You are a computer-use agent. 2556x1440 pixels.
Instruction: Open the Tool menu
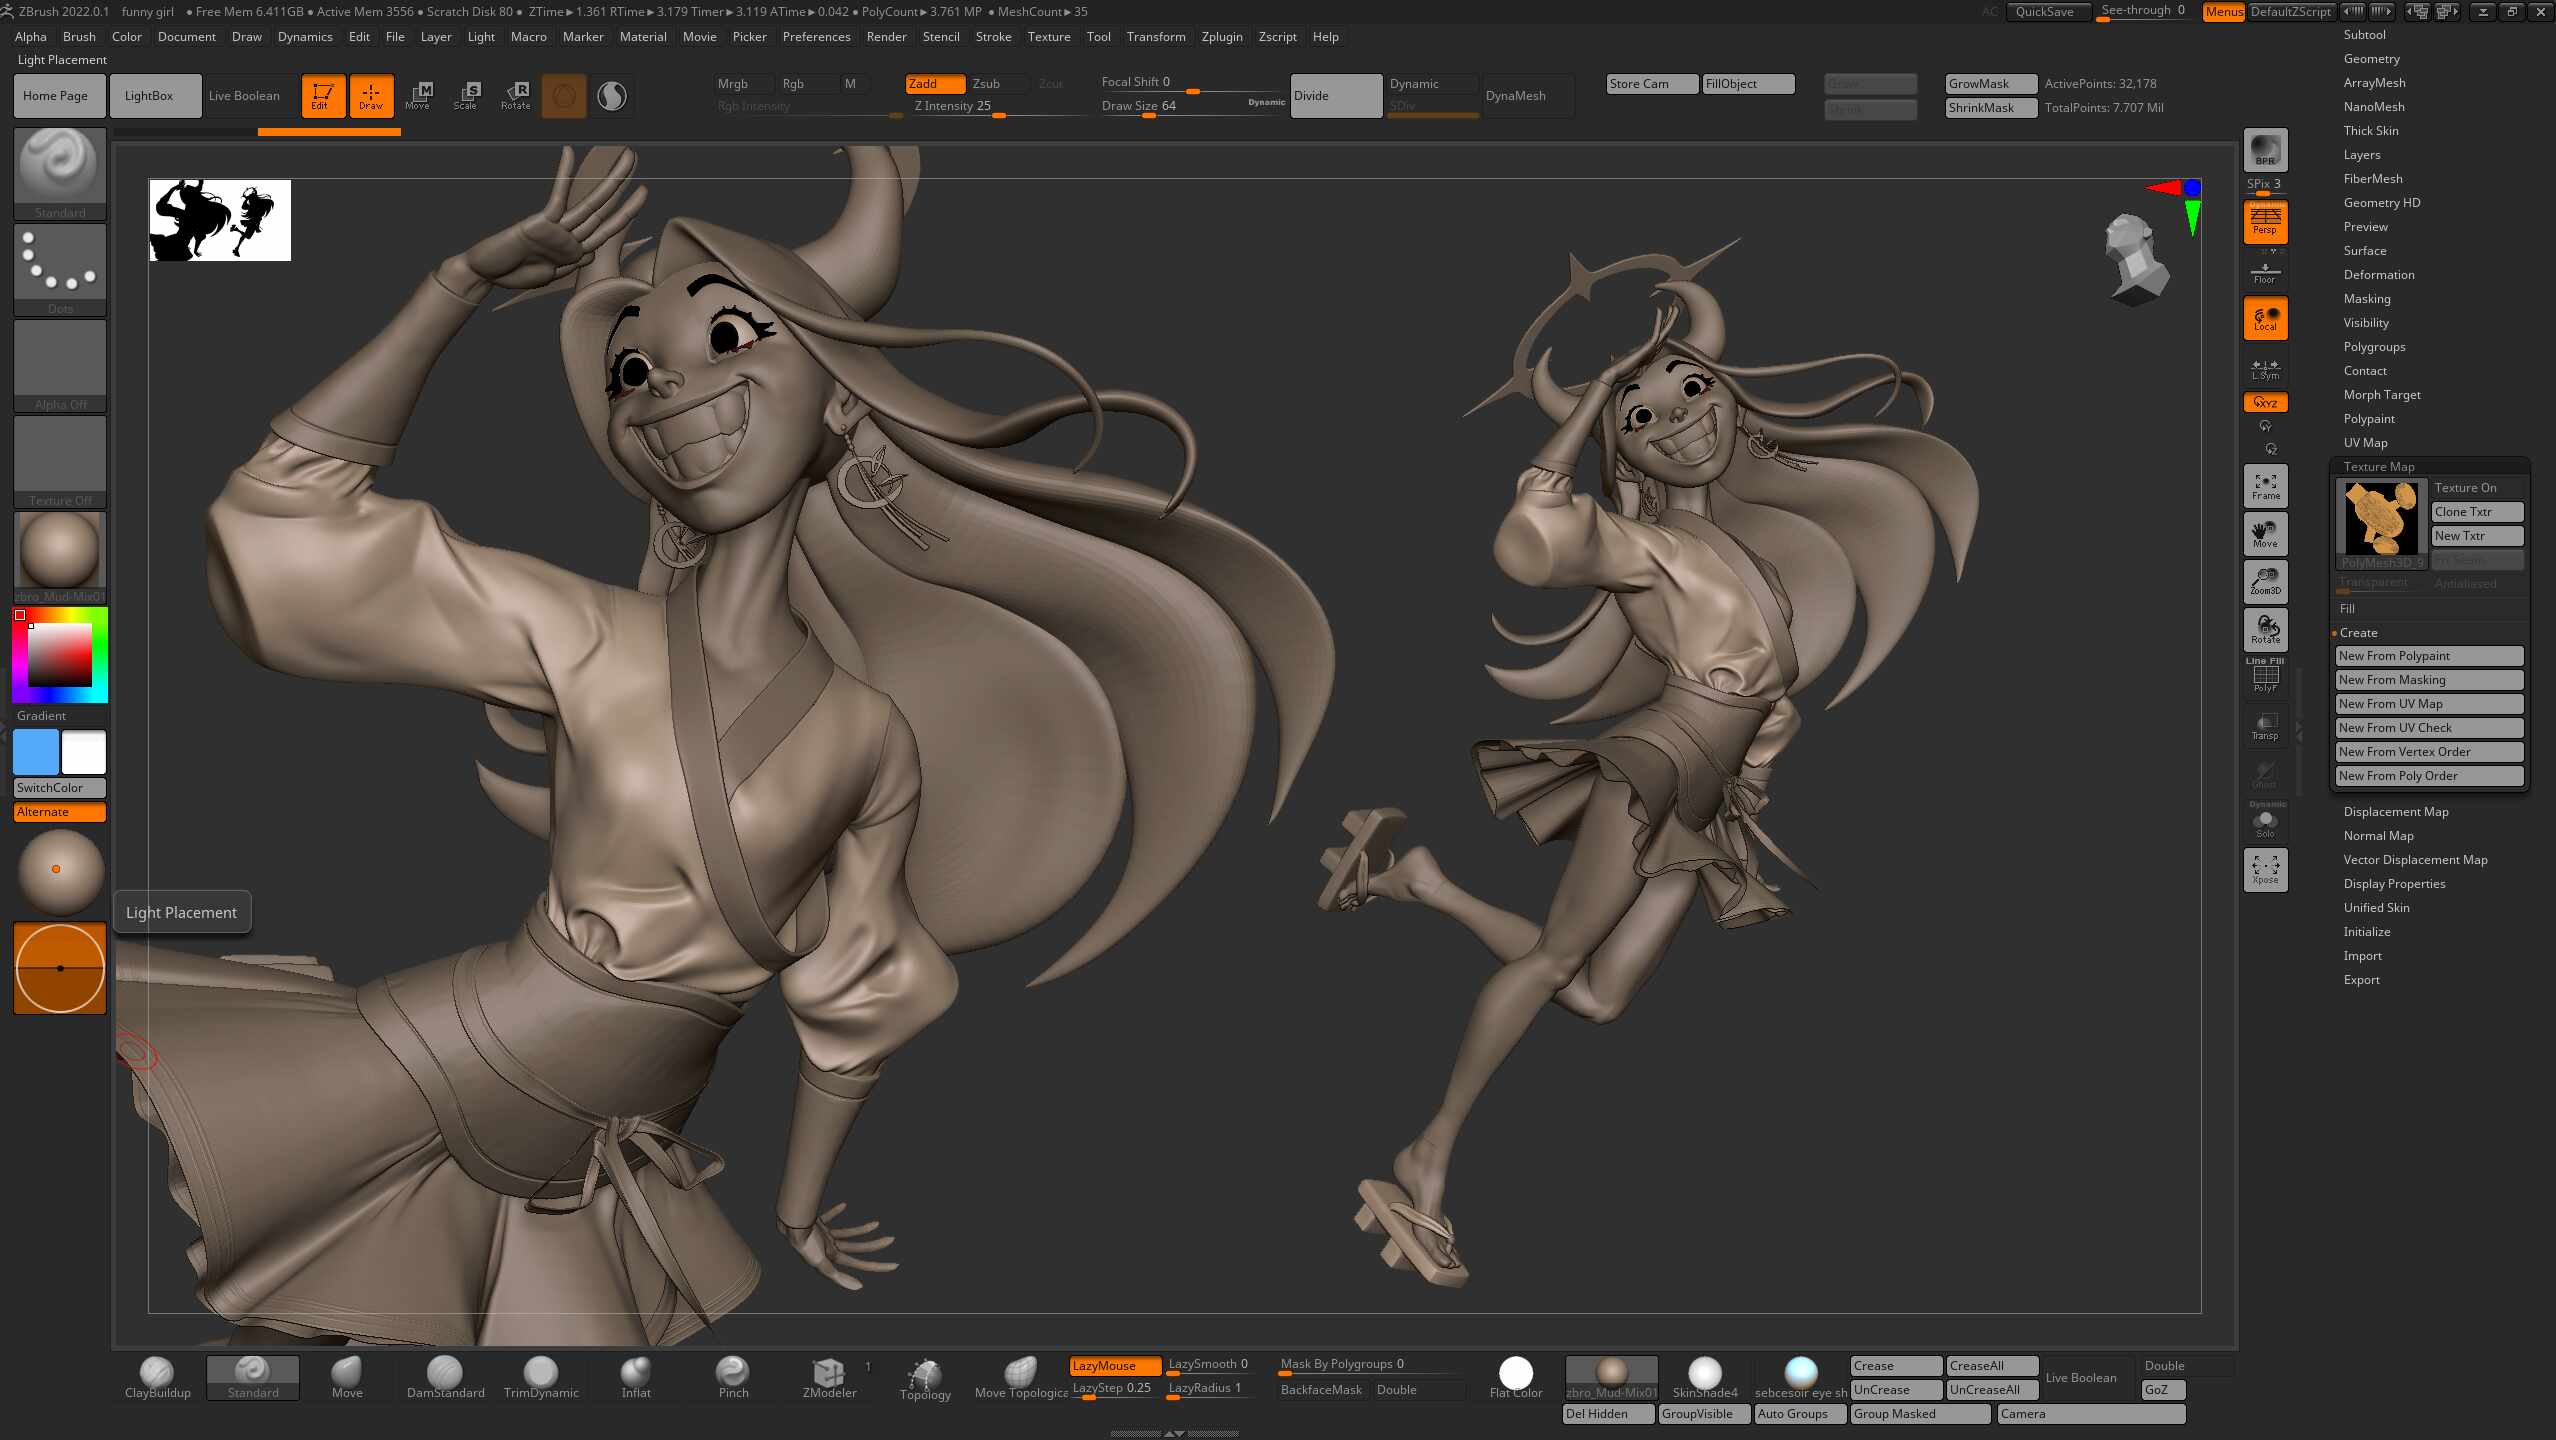(x=1098, y=37)
